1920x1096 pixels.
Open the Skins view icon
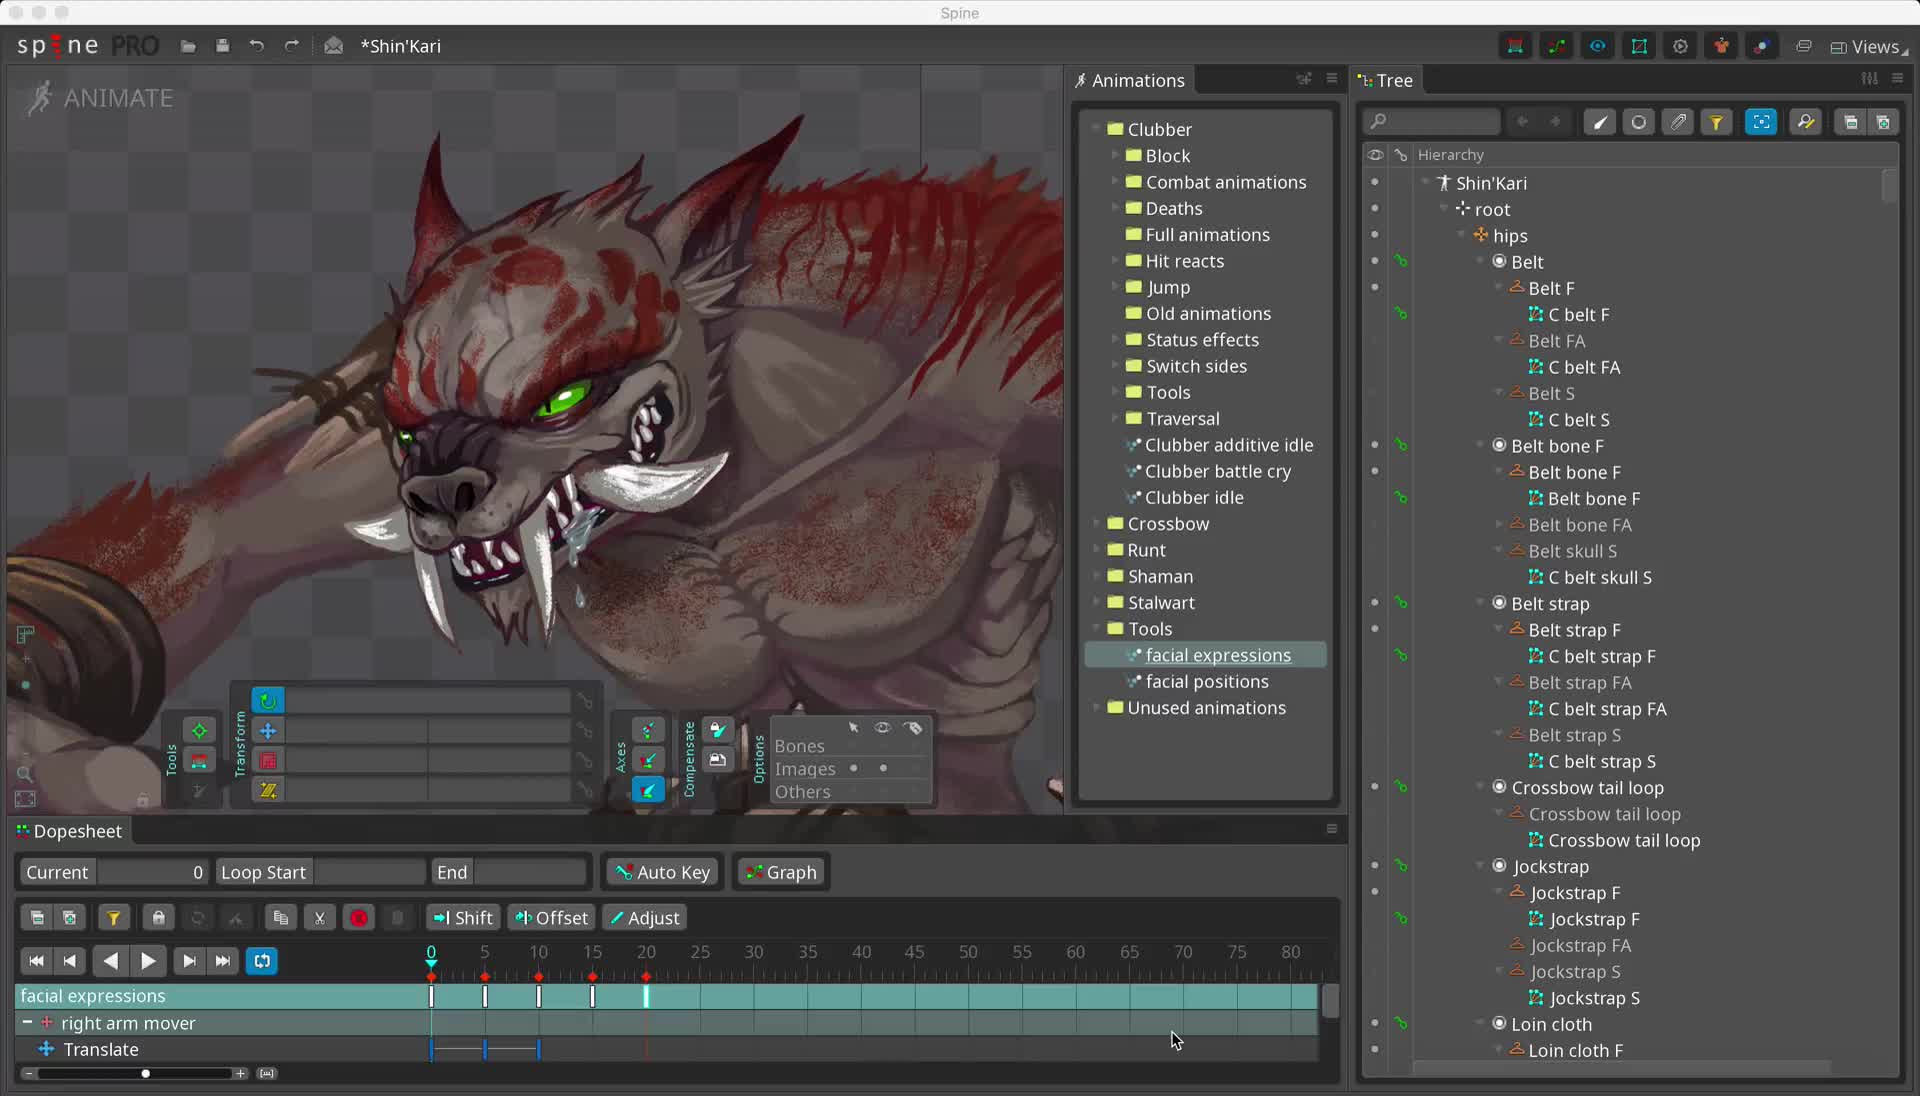click(1721, 46)
